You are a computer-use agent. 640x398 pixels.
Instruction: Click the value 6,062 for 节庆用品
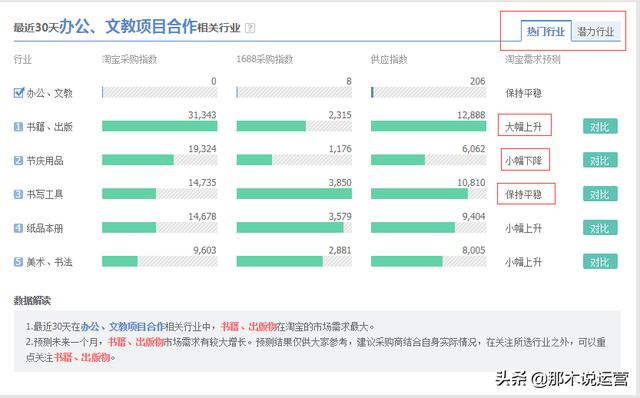pos(474,149)
